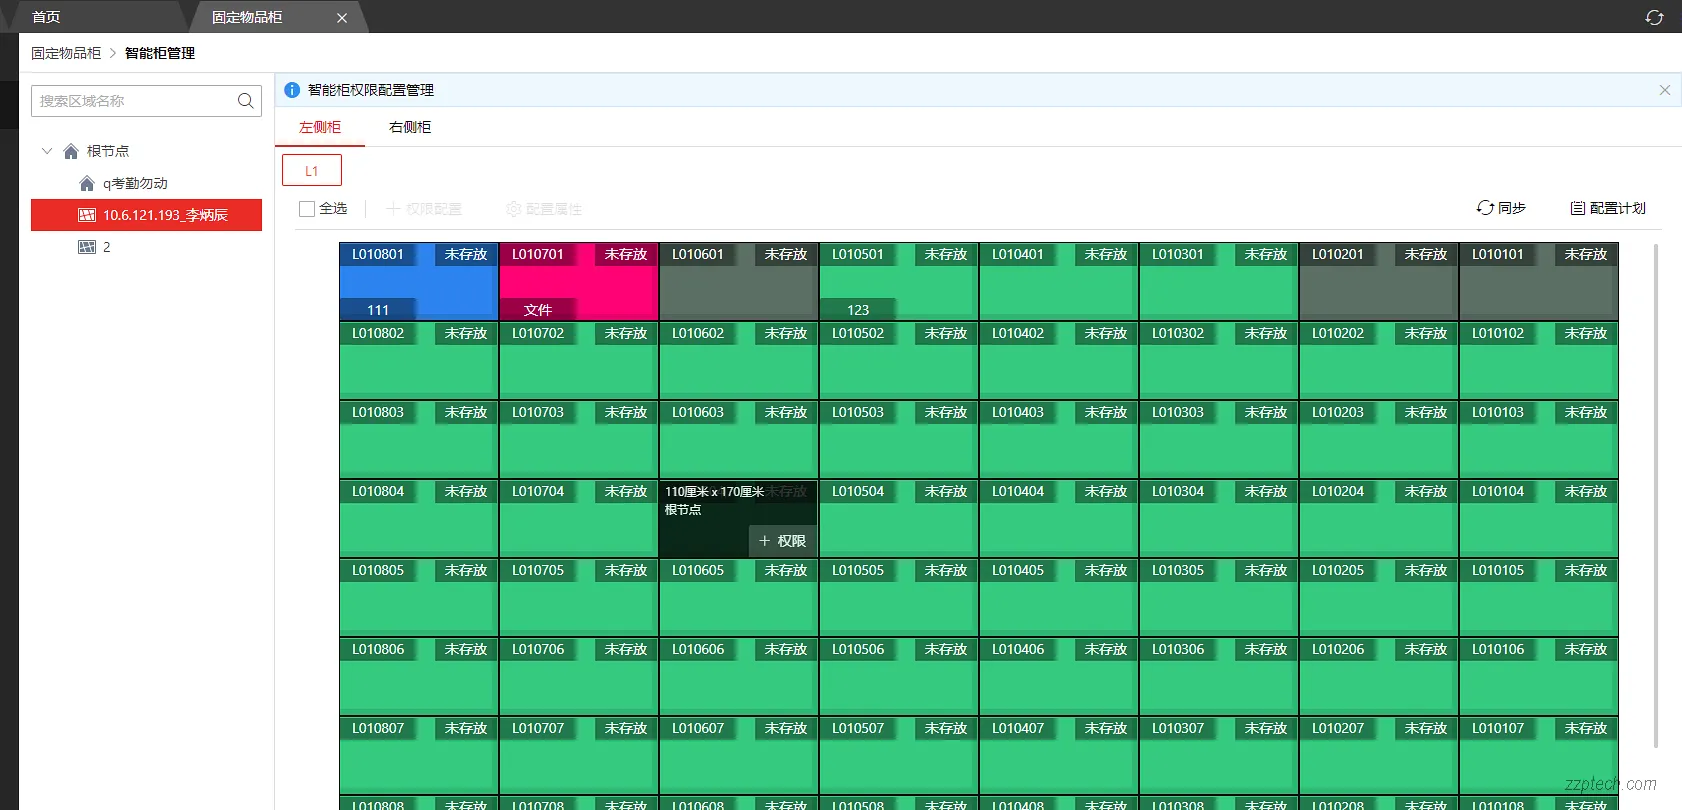Open 配置计划 plan settings

(1608, 208)
